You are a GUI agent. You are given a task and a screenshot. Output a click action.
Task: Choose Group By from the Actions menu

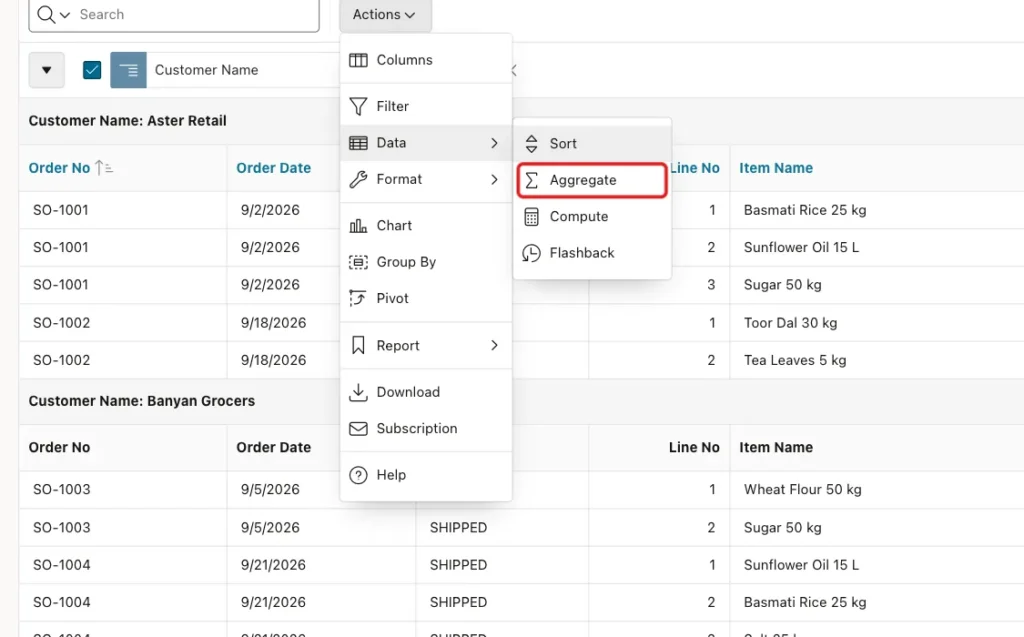pyautogui.click(x=425, y=262)
